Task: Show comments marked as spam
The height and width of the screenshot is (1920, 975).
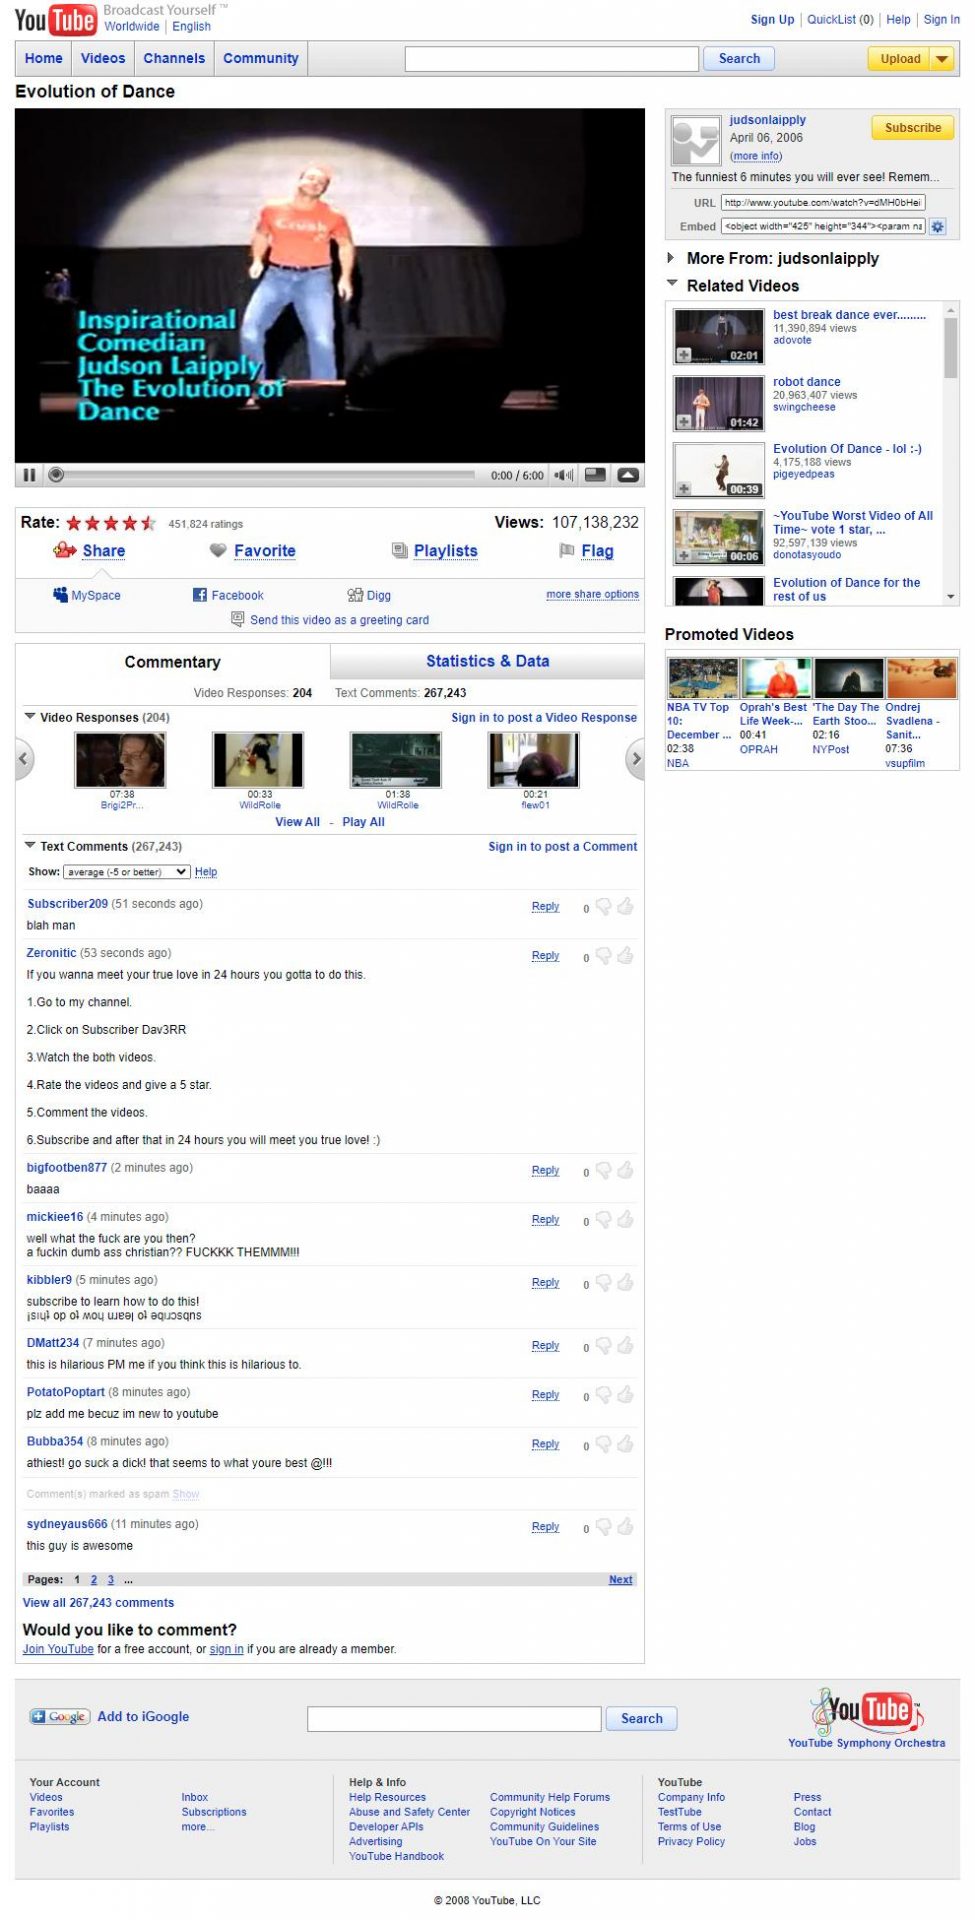Action: (x=186, y=1494)
